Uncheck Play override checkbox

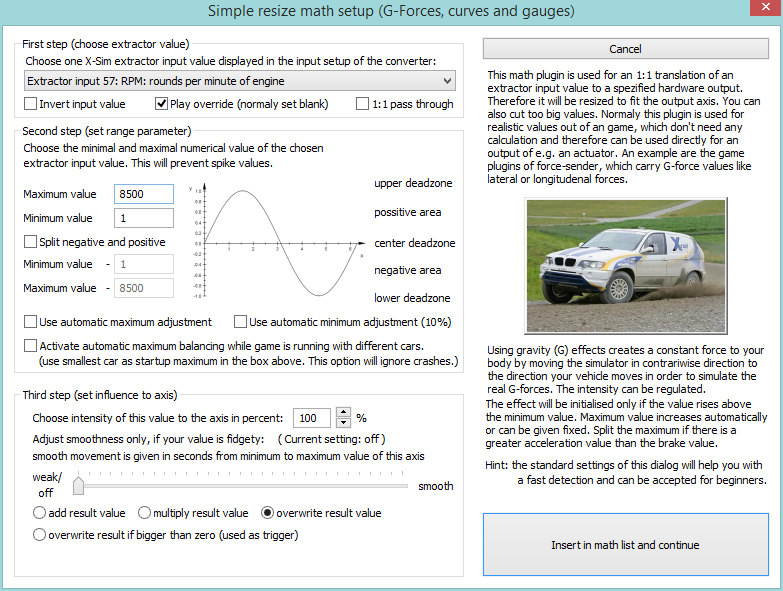pos(161,104)
